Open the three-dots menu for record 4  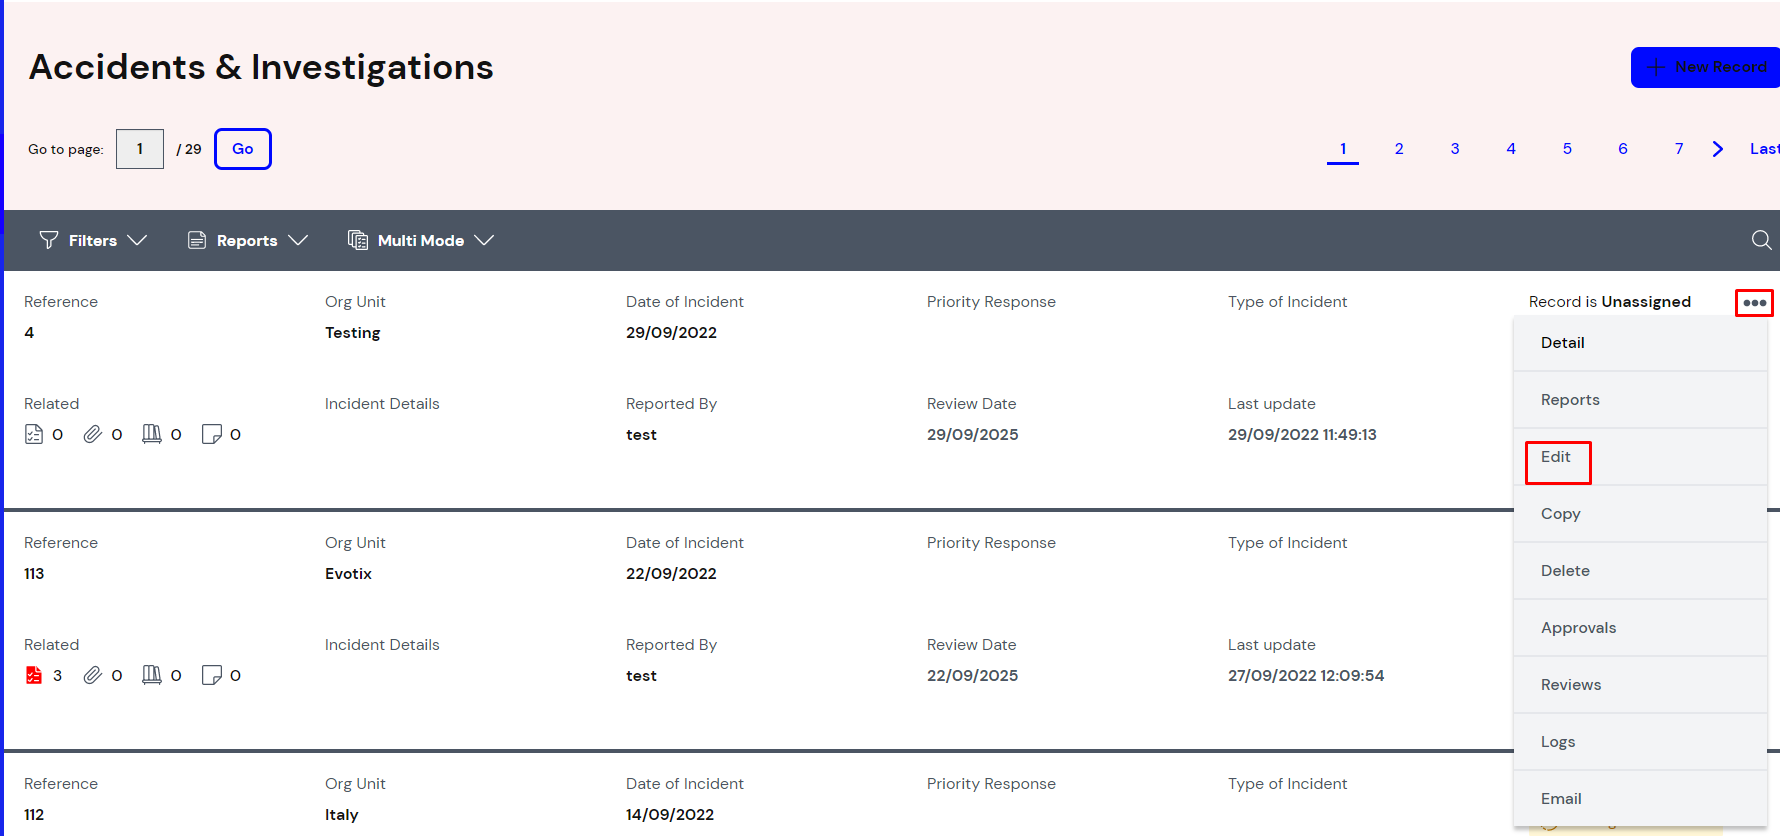(1754, 302)
